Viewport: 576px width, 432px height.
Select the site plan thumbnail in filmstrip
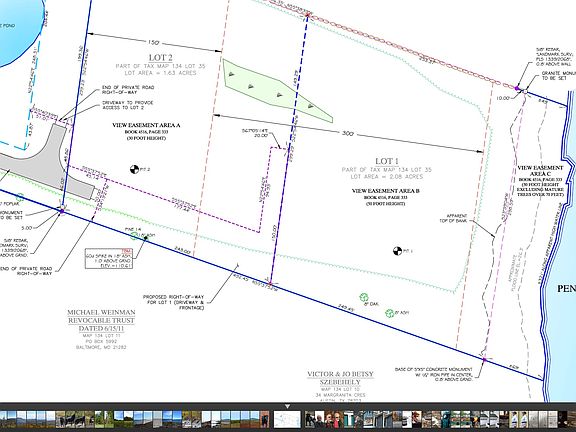(287, 419)
